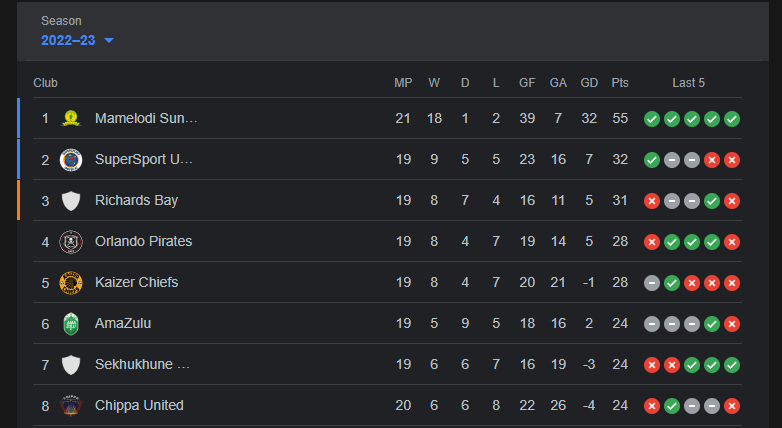Click the Mamelodi Sundowns club crest
782x428 pixels.
tap(71, 119)
